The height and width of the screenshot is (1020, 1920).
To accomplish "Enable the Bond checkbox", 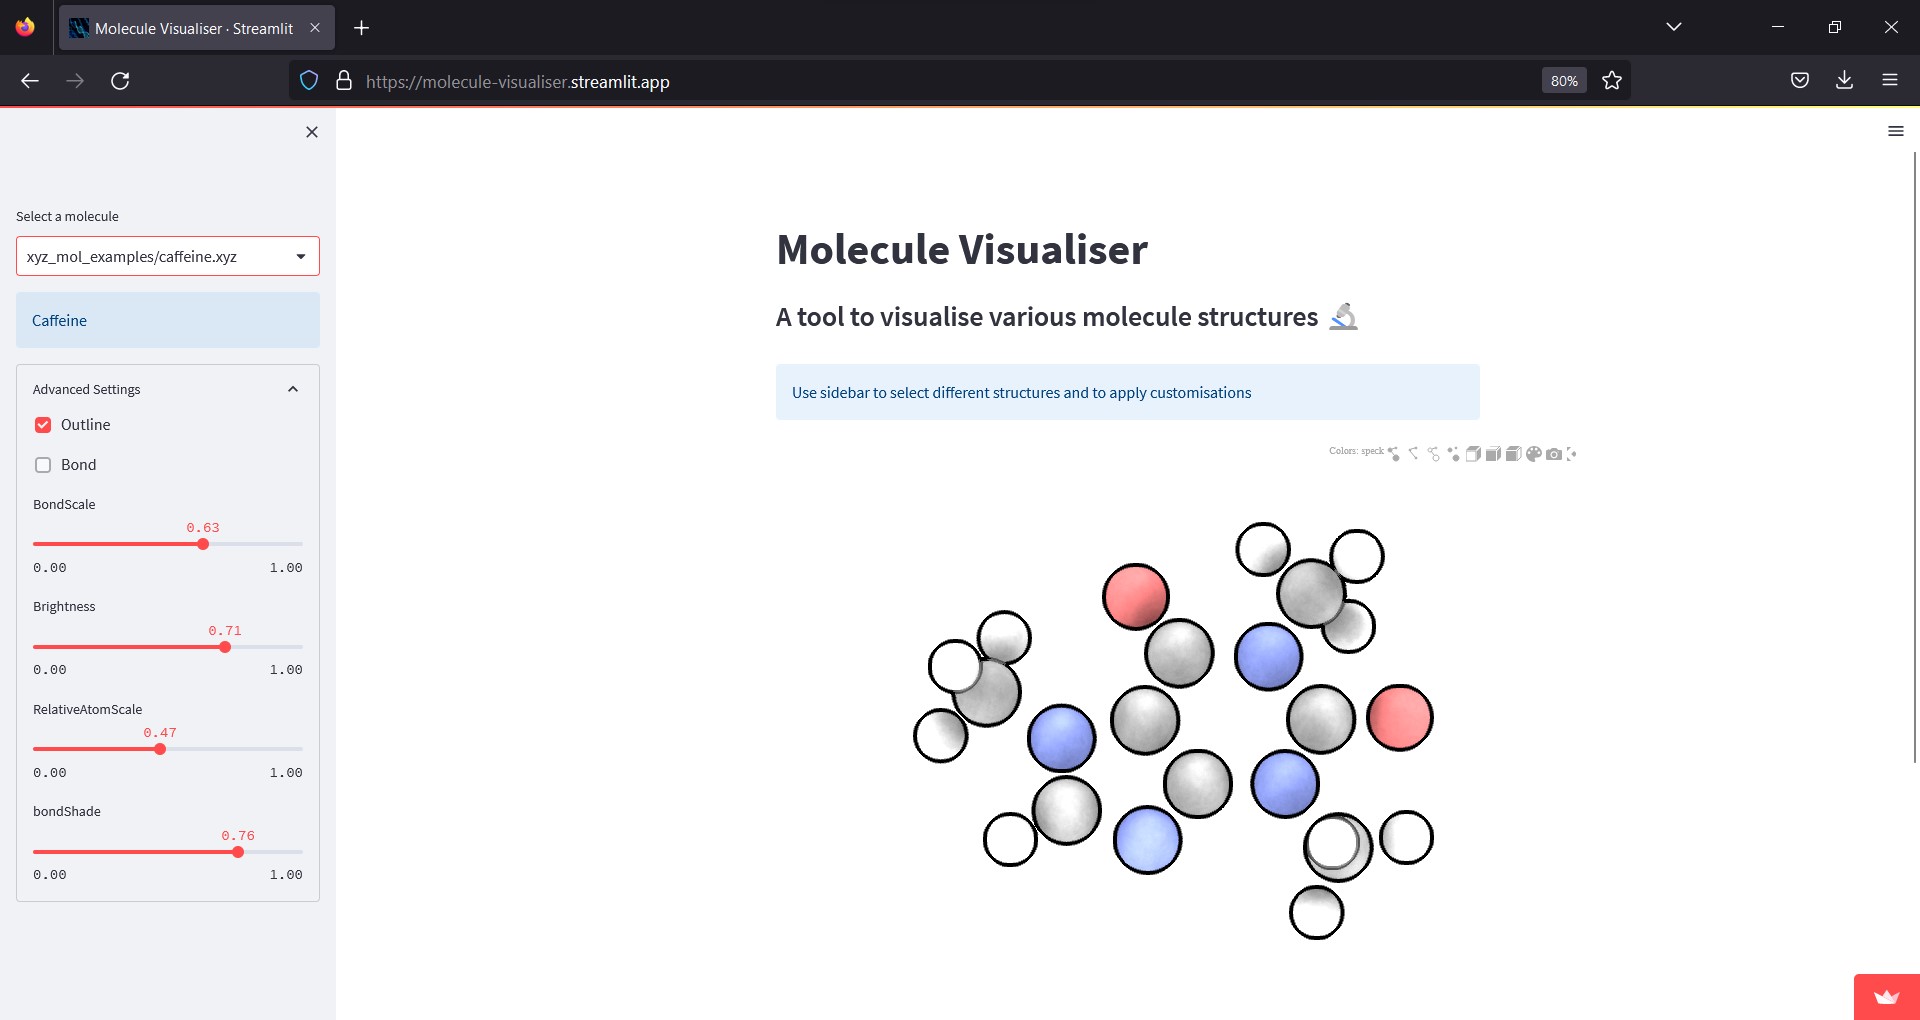I will (43, 465).
